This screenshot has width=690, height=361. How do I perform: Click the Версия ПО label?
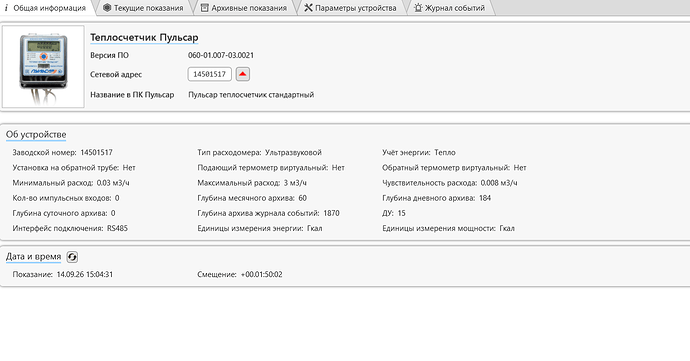pyautogui.click(x=110, y=55)
